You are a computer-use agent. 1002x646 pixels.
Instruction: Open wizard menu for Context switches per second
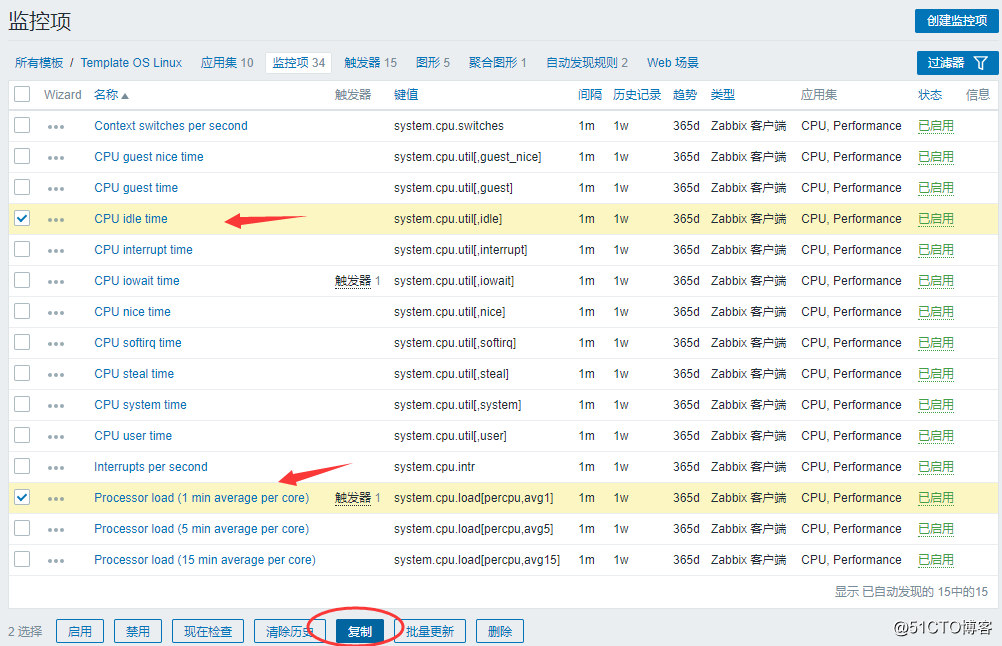click(56, 127)
